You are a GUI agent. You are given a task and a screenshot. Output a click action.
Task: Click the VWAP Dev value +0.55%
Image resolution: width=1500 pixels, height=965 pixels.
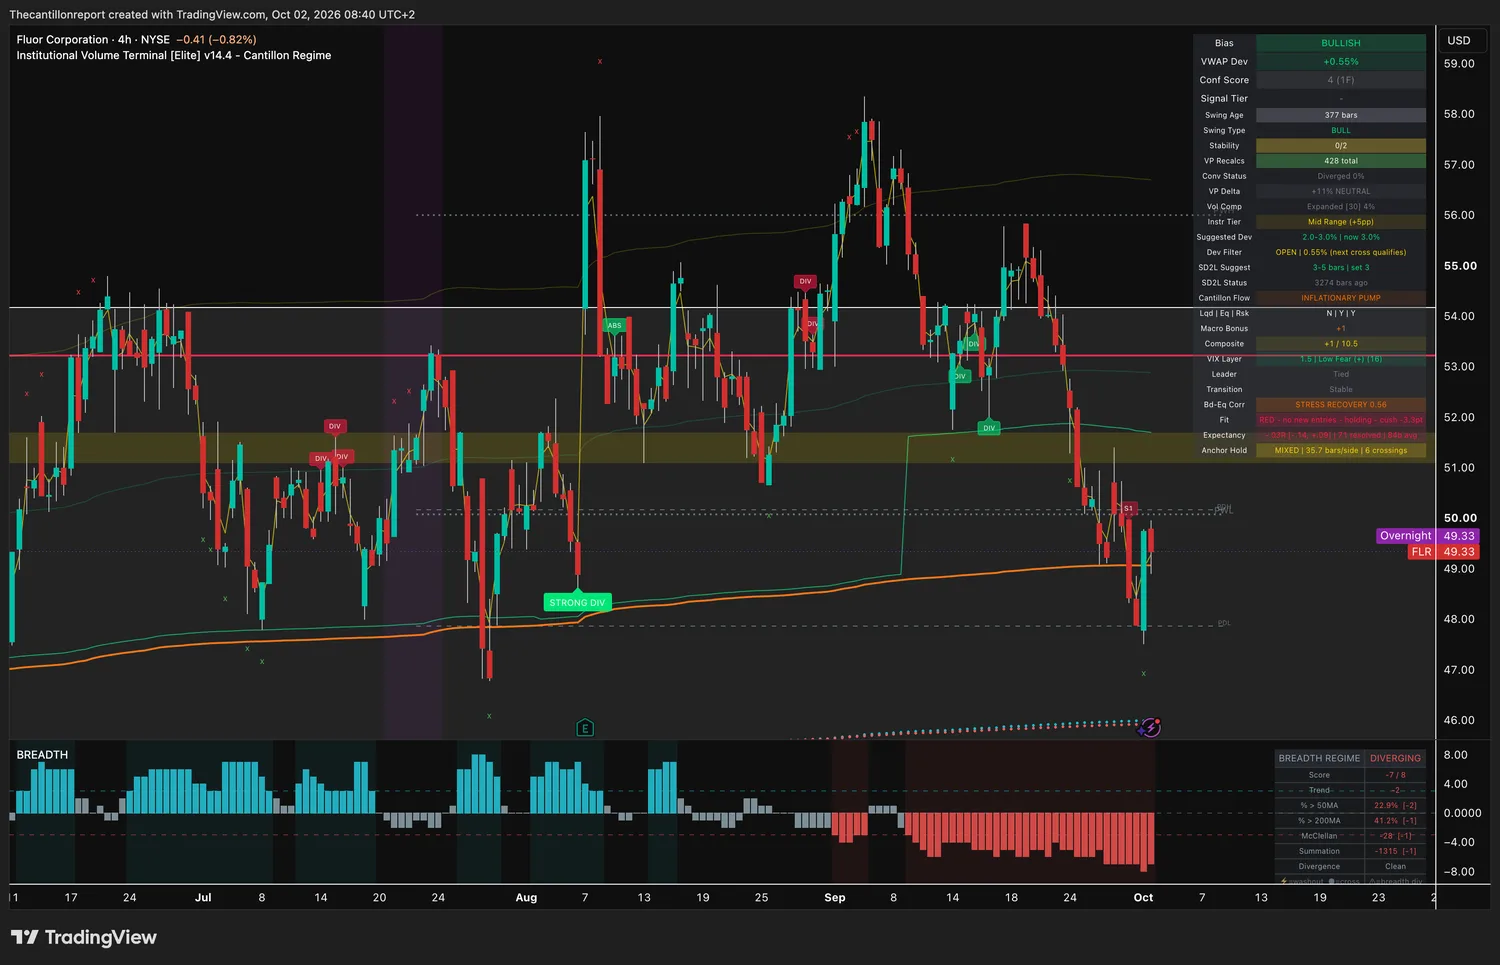tap(1341, 62)
